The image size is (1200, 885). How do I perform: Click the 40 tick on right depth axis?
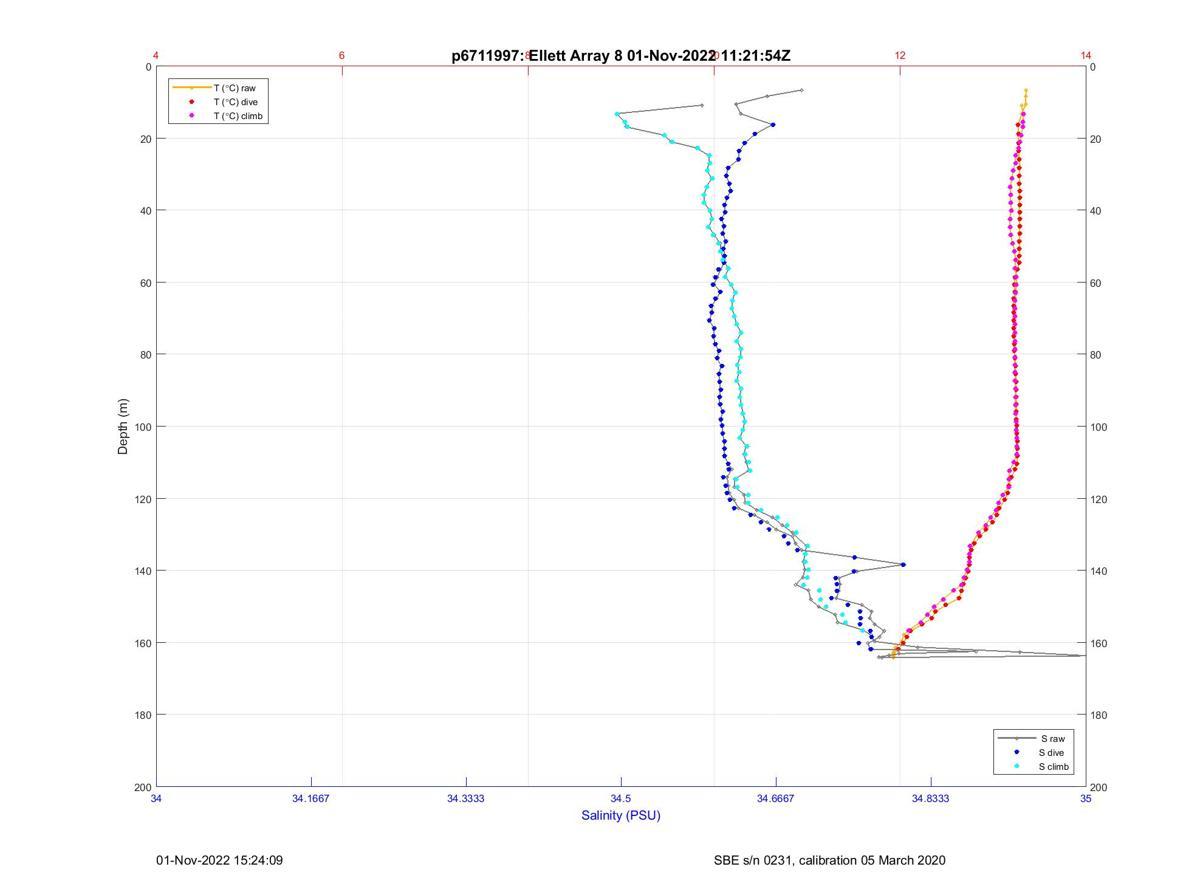click(x=1097, y=211)
